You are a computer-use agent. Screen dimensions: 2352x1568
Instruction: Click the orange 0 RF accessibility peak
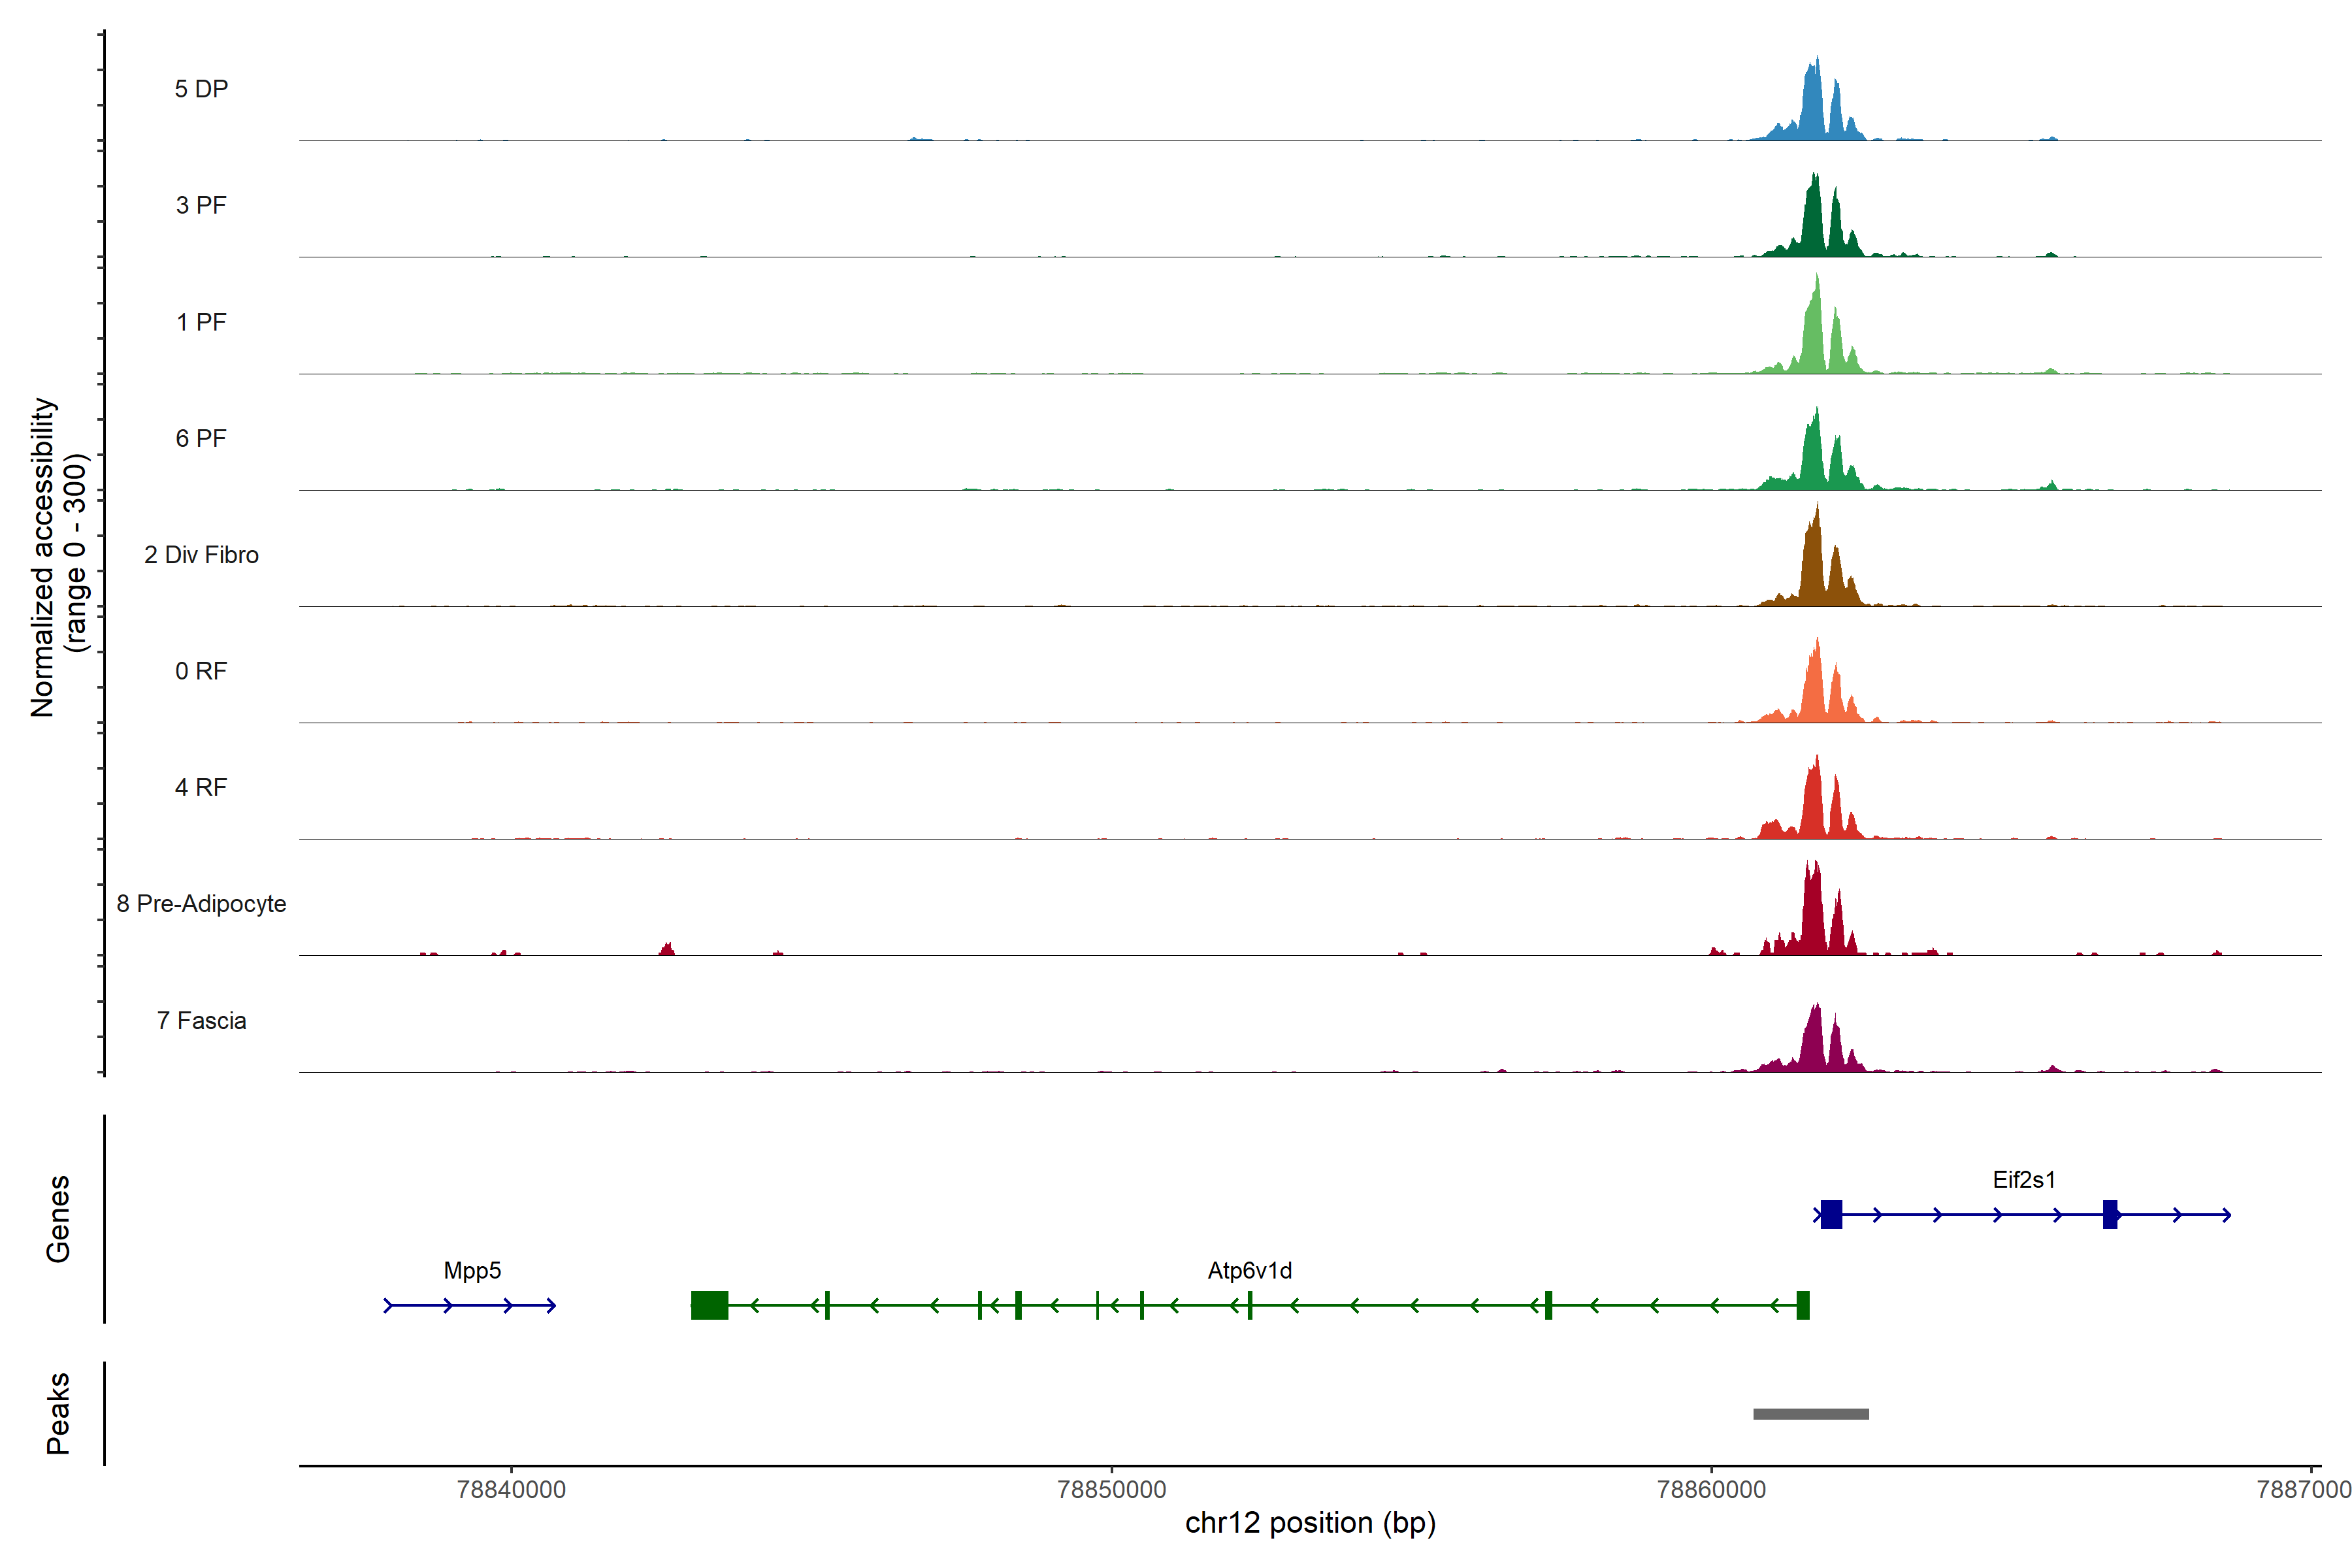click(1815, 690)
